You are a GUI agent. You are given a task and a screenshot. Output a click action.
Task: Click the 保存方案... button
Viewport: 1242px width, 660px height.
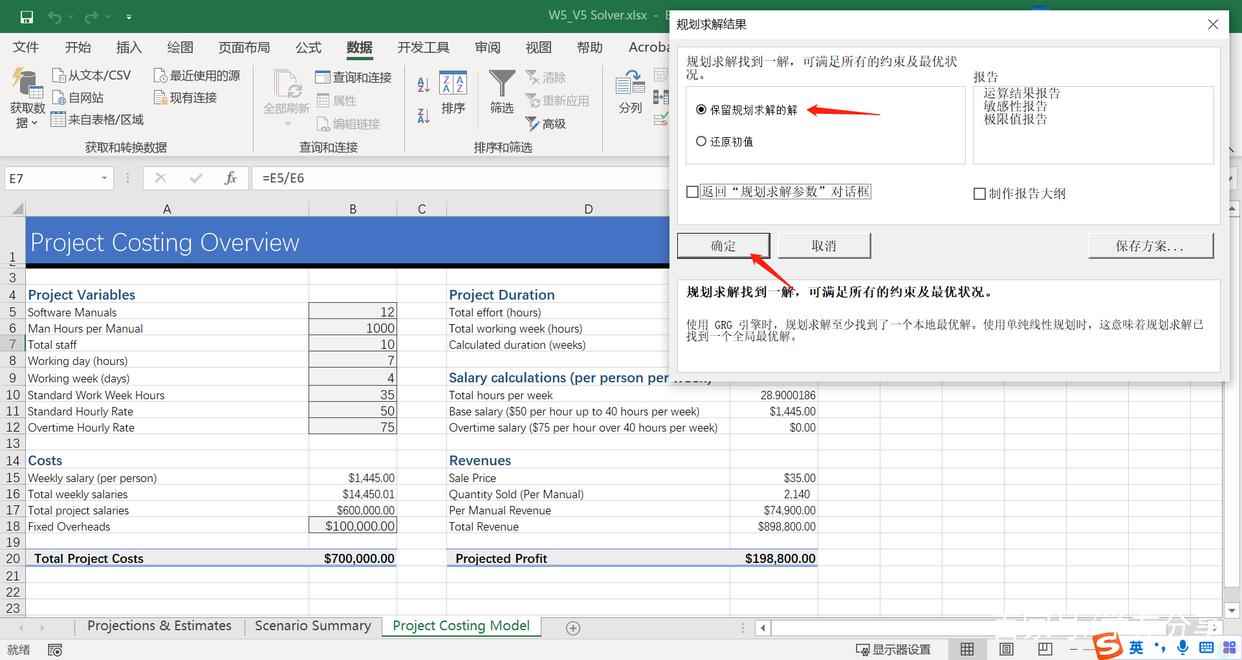1150,246
